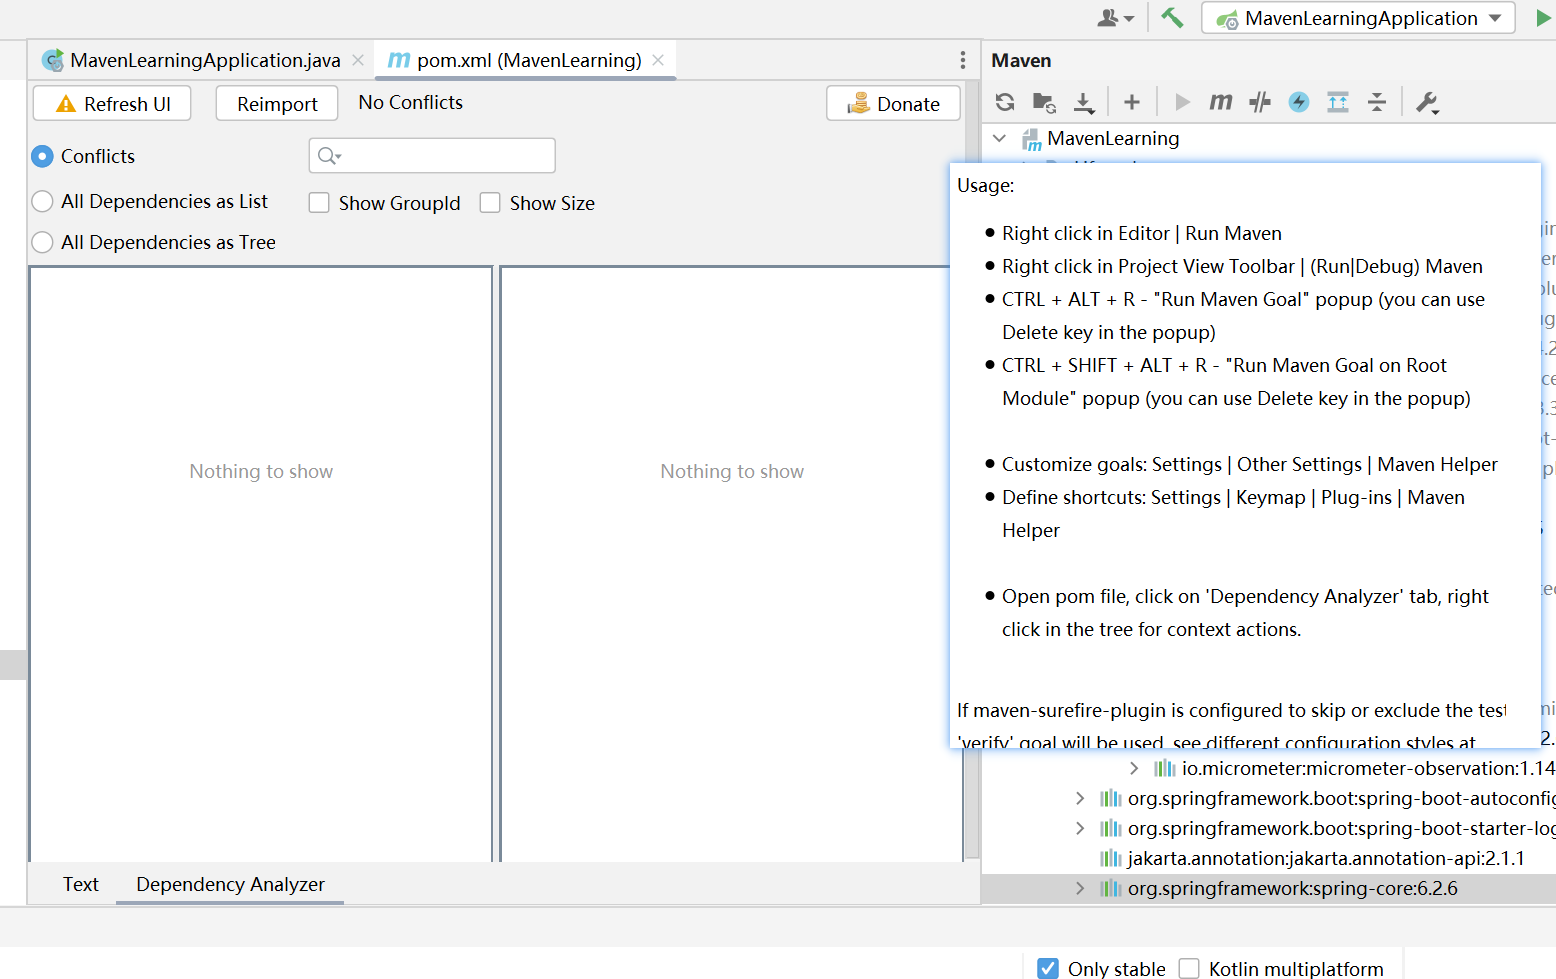Open Maven Settings wrench icon
1556x979 pixels.
(x=1427, y=102)
